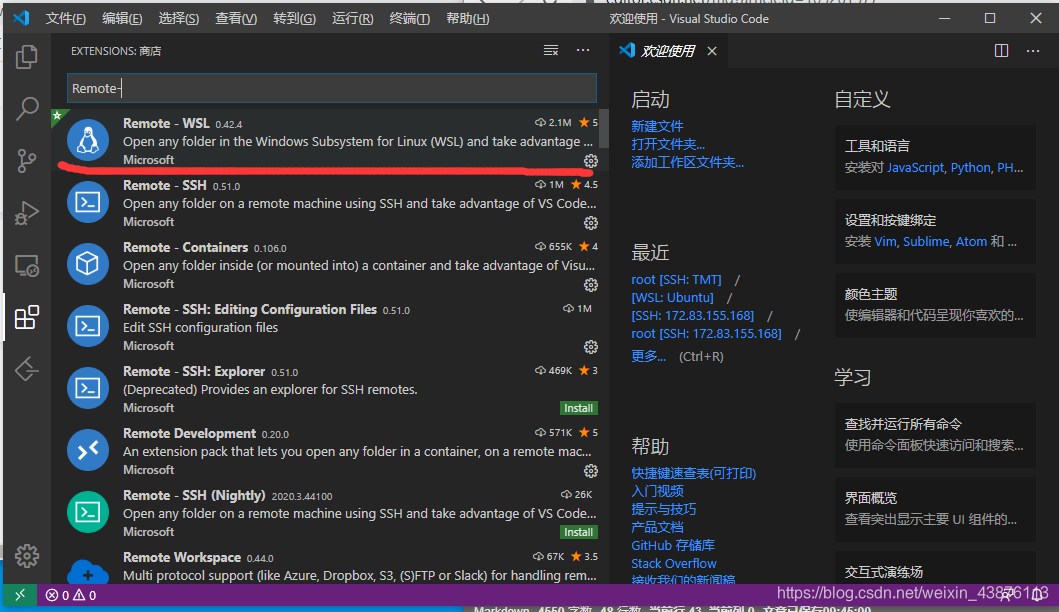The width and height of the screenshot is (1059, 612).
Task: Open manage gear for Remote - SSH
Action: pyautogui.click(x=591, y=223)
